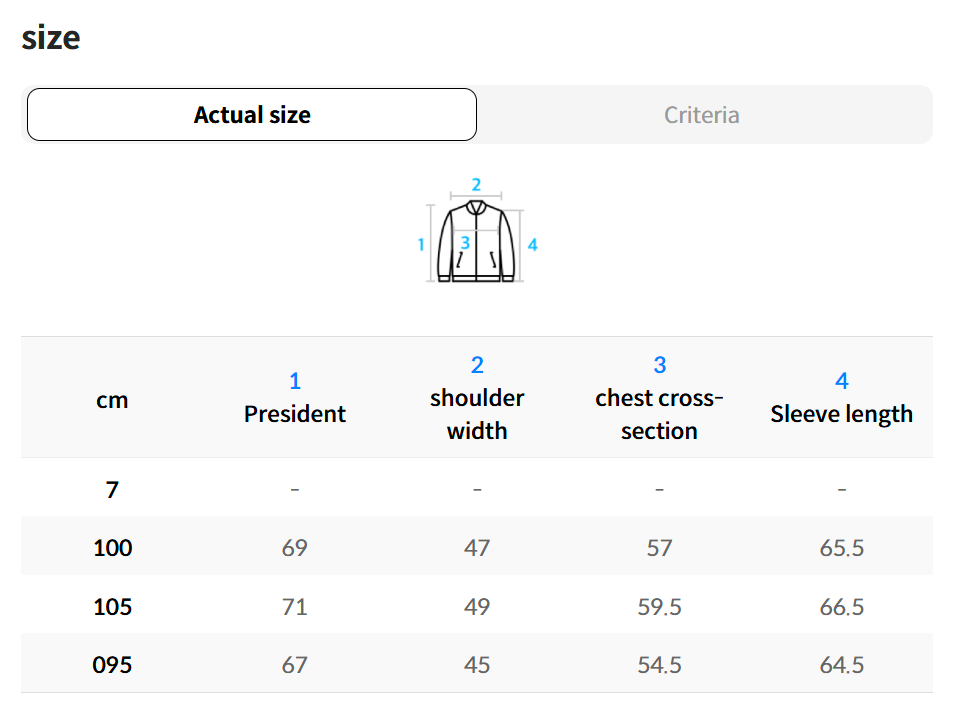Click the number 1 left of the jacket
The width and height of the screenshot is (961, 720).
(421, 245)
